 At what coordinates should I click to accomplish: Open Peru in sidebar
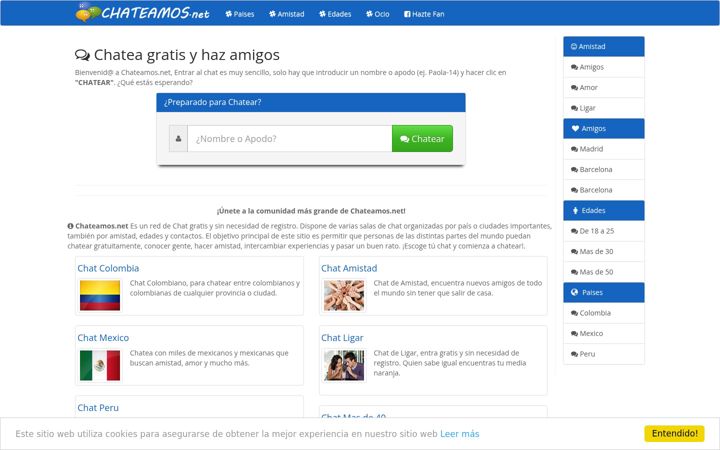pos(604,354)
